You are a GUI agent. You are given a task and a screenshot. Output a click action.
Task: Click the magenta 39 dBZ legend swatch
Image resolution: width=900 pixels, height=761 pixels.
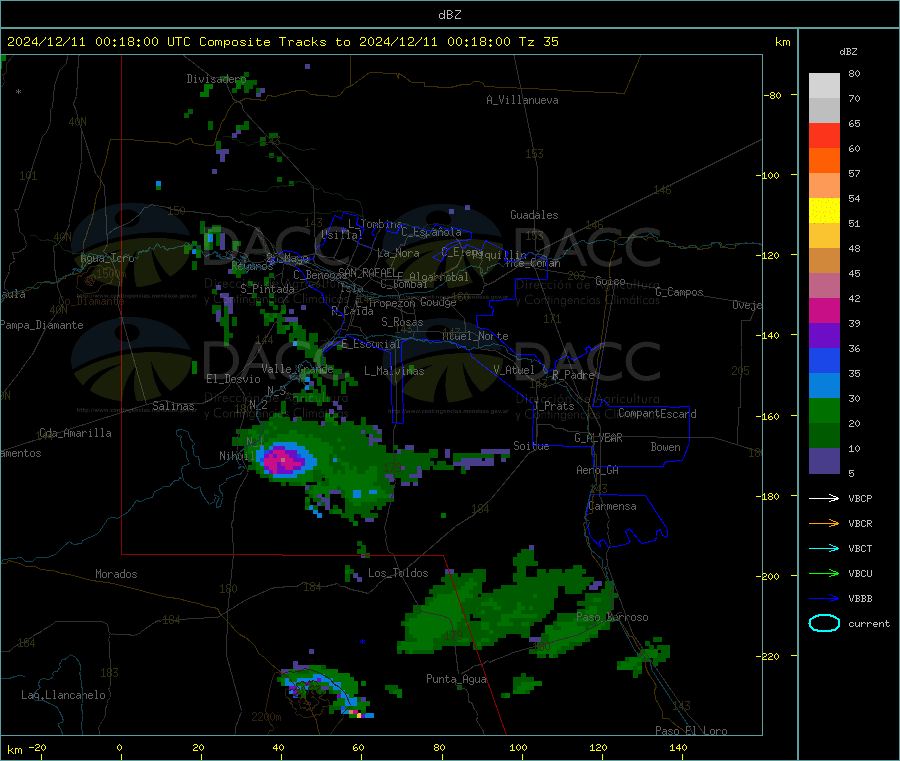824,310
